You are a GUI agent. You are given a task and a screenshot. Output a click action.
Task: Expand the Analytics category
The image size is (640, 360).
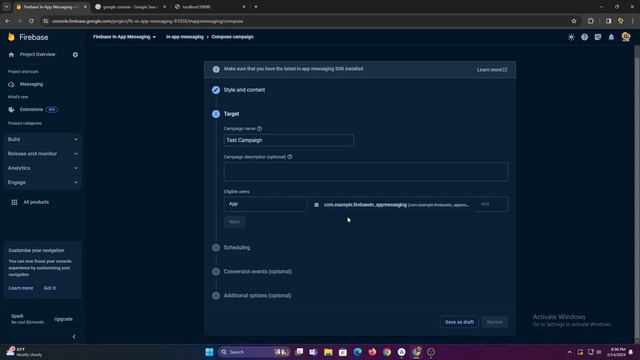tap(42, 168)
